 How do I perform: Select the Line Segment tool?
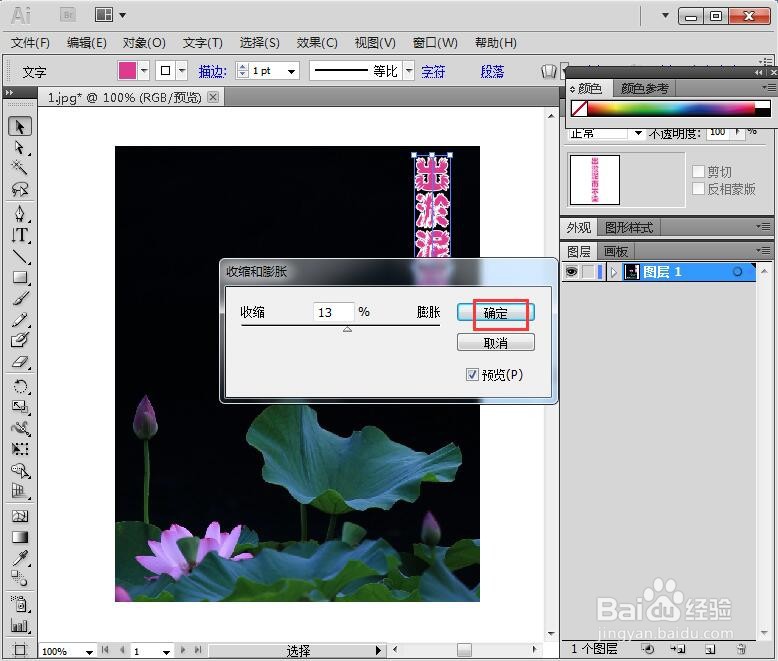tap(20, 256)
